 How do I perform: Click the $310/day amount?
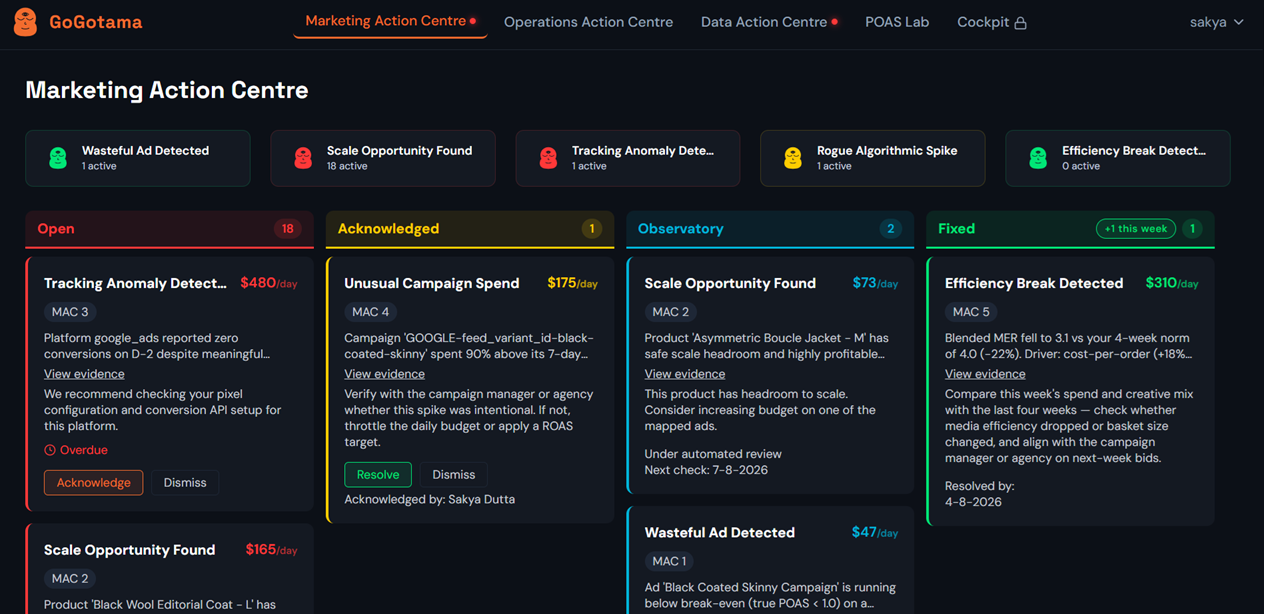click(1172, 283)
